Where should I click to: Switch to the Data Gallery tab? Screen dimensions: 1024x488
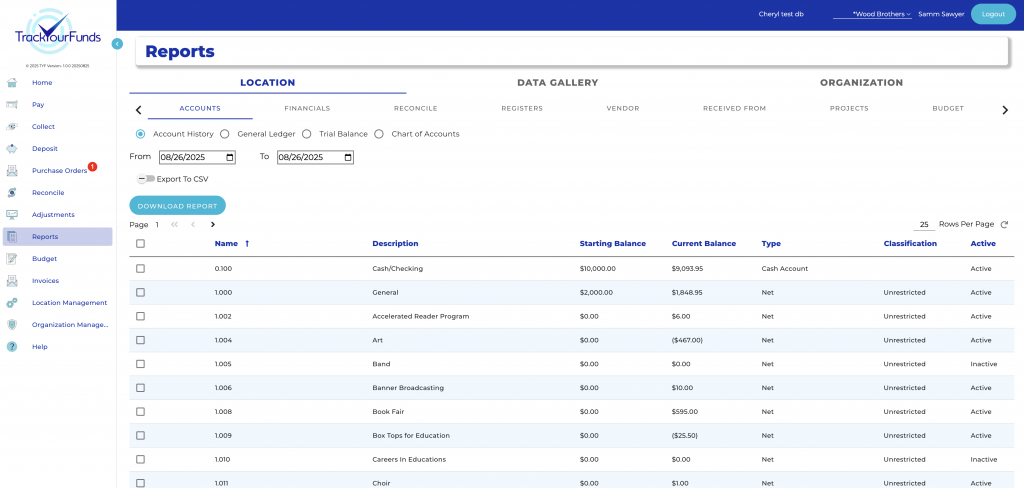click(557, 83)
